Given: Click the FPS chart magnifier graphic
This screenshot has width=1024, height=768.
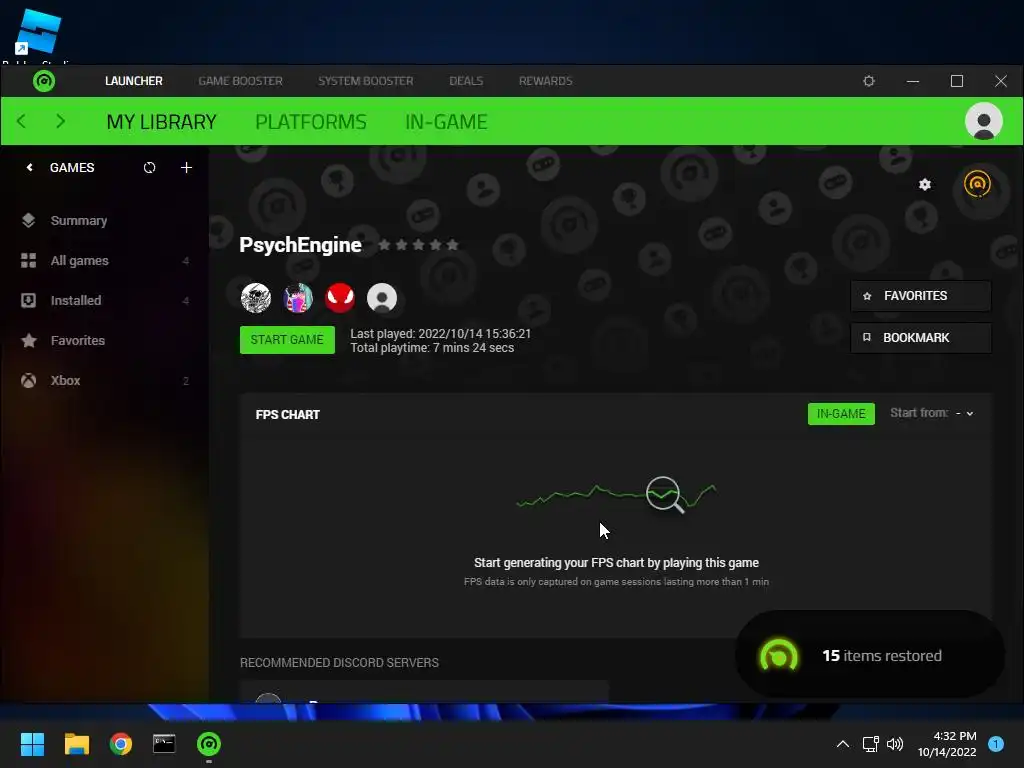Looking at the screenshot, I should [665, 494].
